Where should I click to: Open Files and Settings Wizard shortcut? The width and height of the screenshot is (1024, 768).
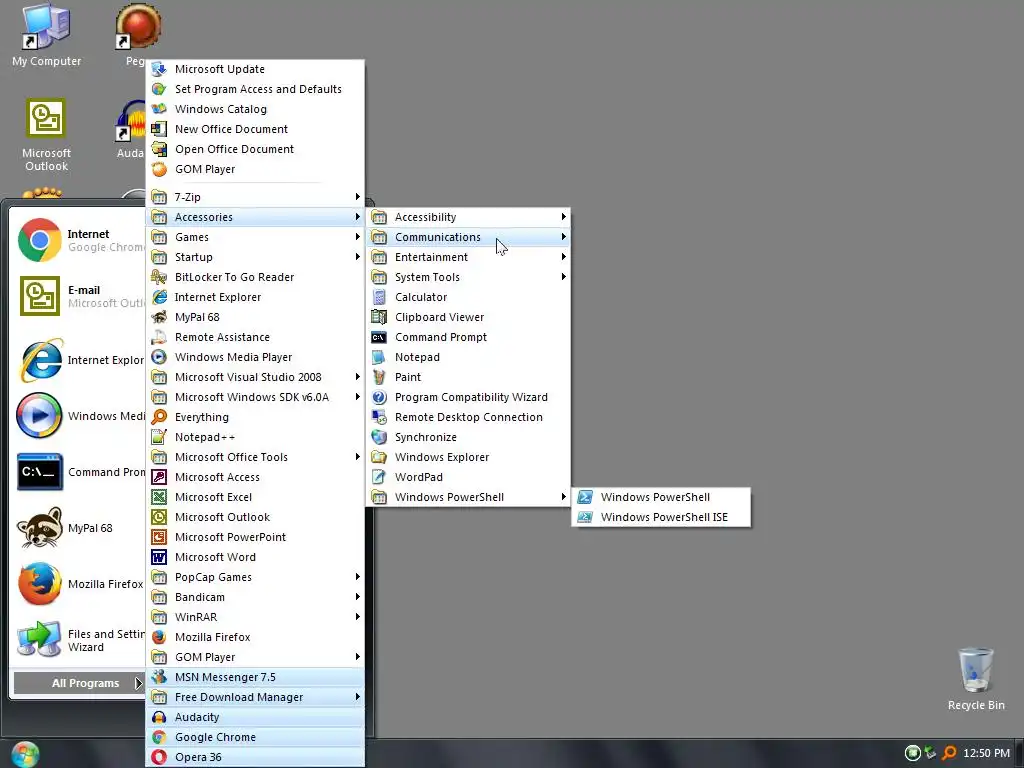[80, 640]
